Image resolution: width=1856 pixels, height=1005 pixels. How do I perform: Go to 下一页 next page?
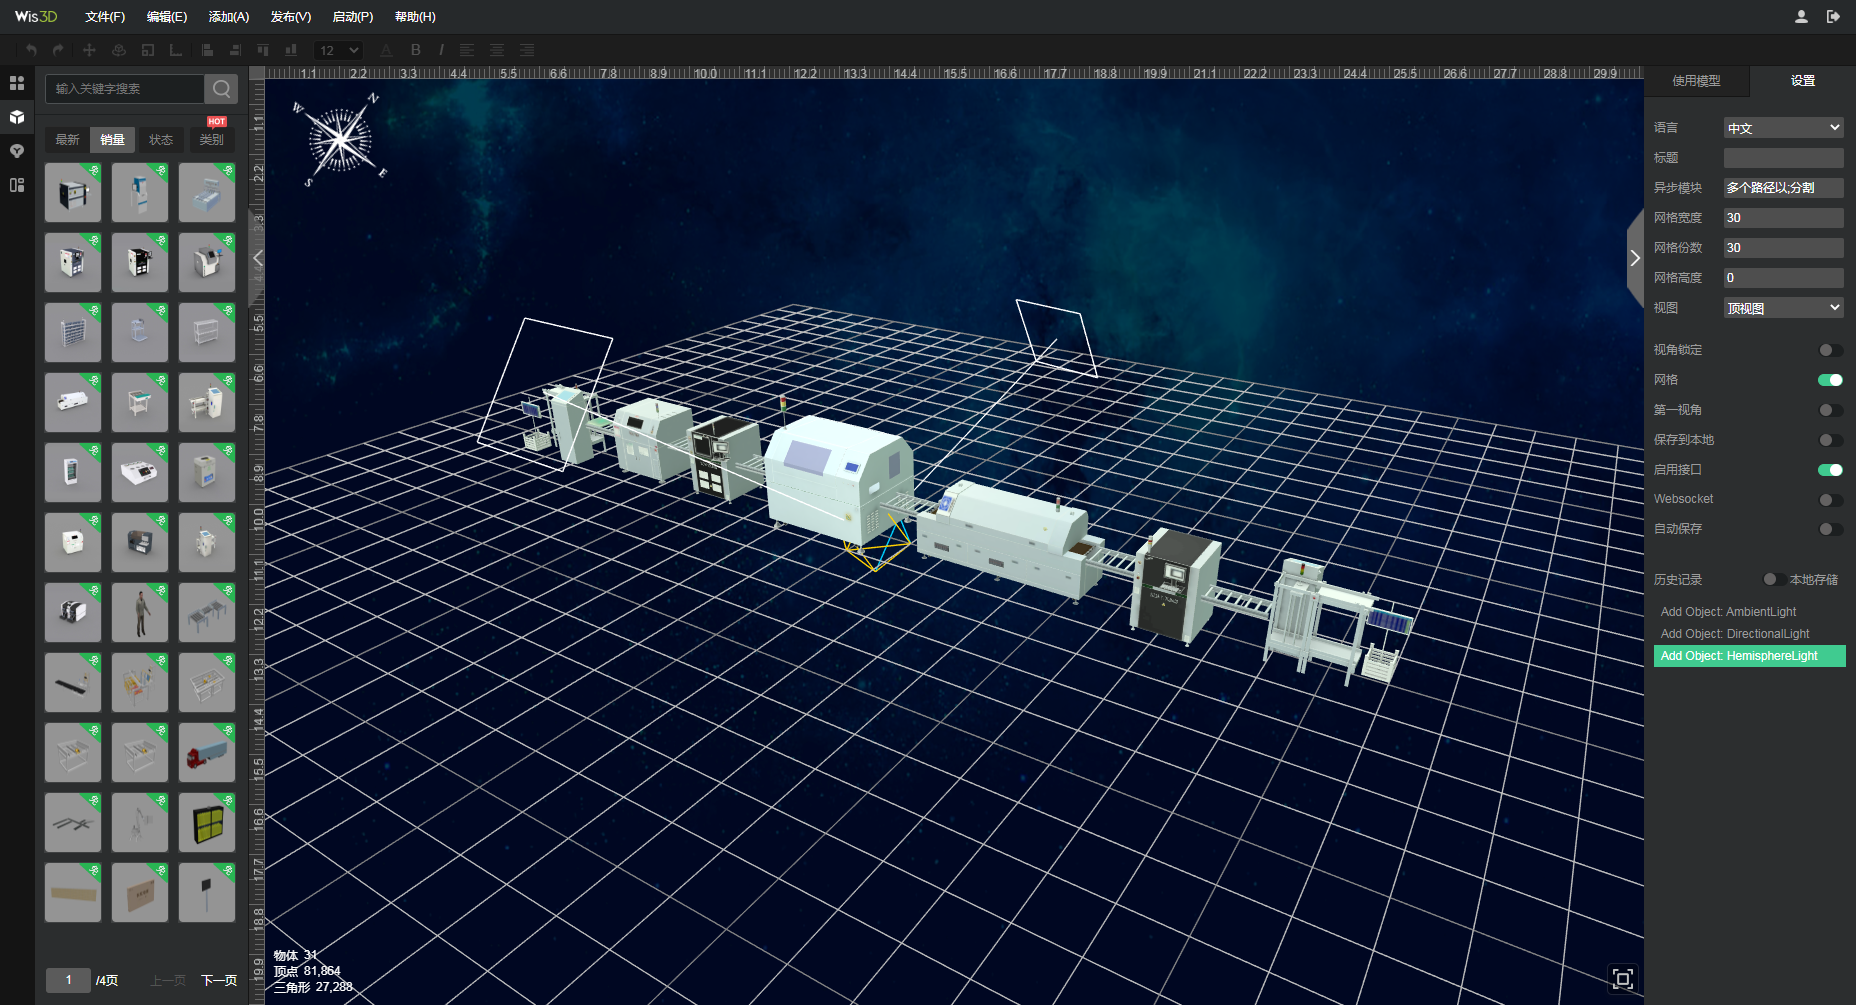[x=219, y=980]
